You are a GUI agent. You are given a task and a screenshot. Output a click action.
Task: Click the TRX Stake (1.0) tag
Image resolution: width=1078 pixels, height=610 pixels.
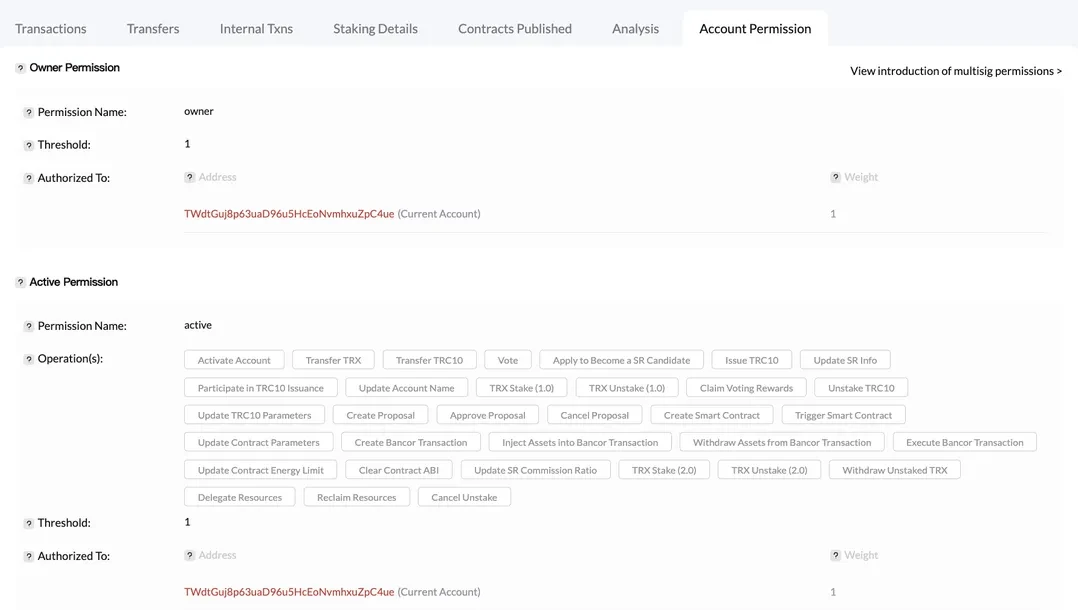[x=522, y=387]
